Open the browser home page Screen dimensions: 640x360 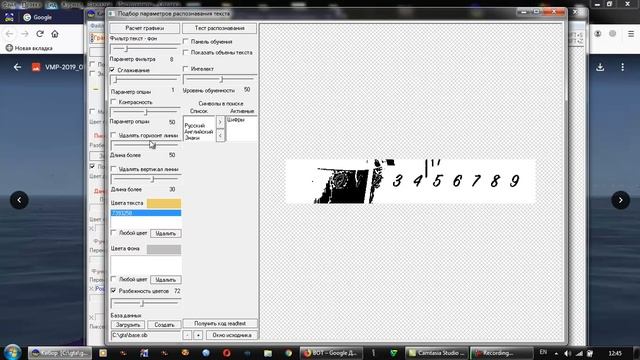pos(55,34)
